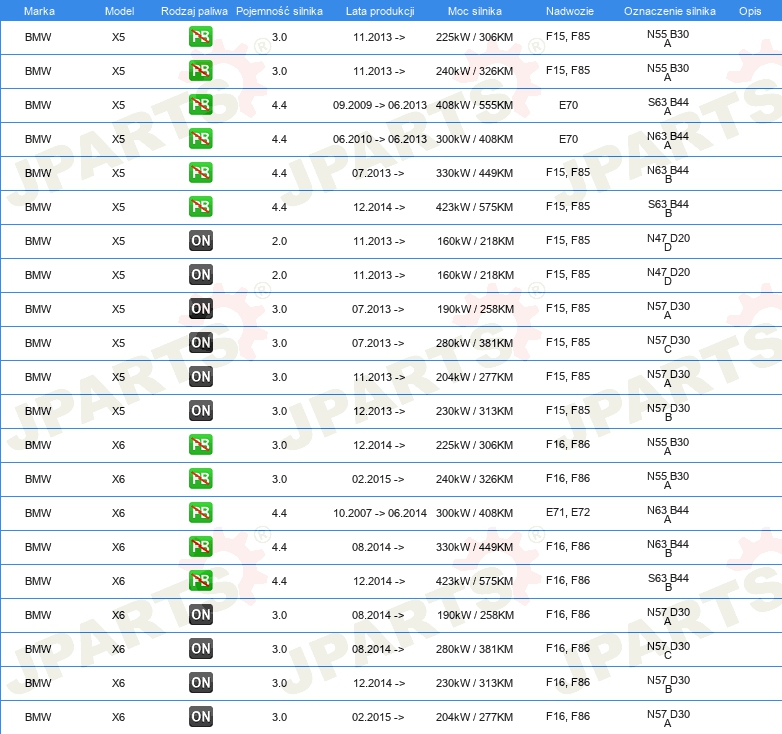Click the 4.4 capacity in the E71, E72 row

(279, 513)
